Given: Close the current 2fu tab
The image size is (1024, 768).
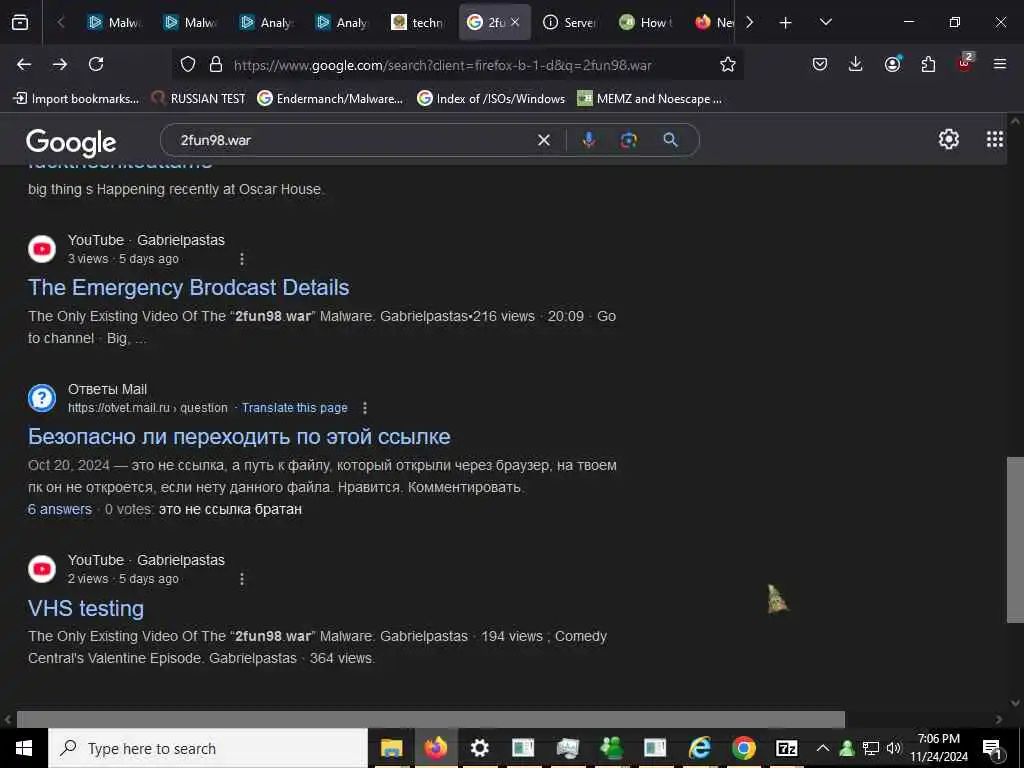Looking at the screenshot, I should pyautogui.click(x=515, y=22).
